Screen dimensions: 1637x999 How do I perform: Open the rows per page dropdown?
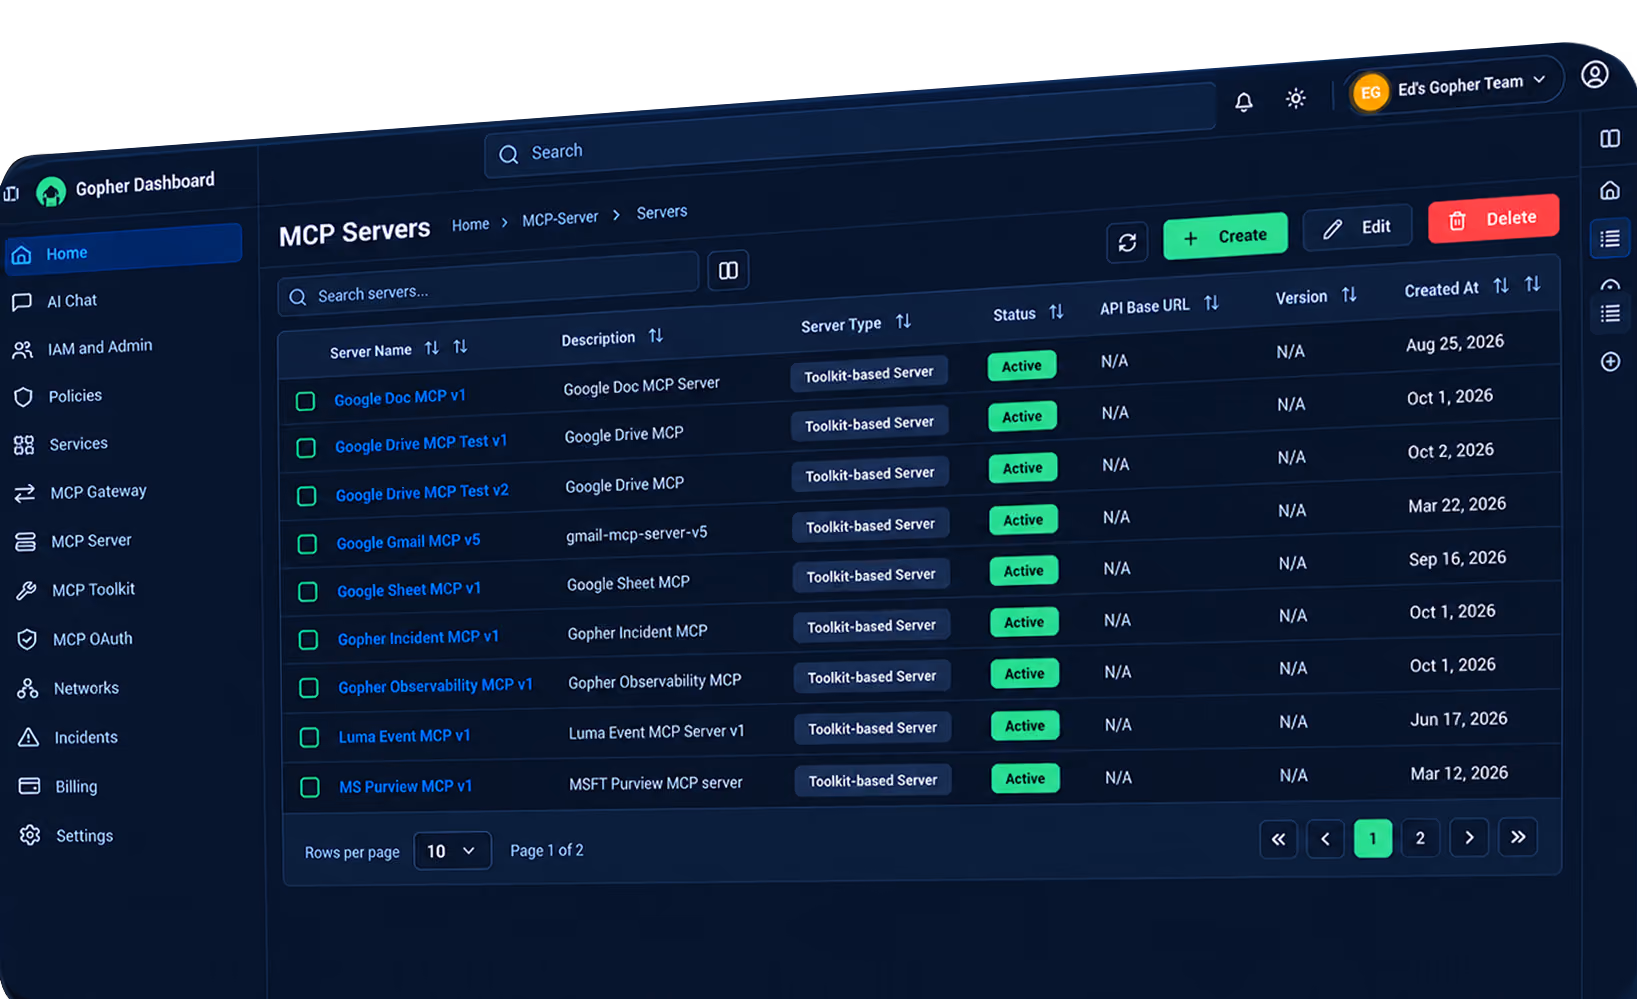452,851
